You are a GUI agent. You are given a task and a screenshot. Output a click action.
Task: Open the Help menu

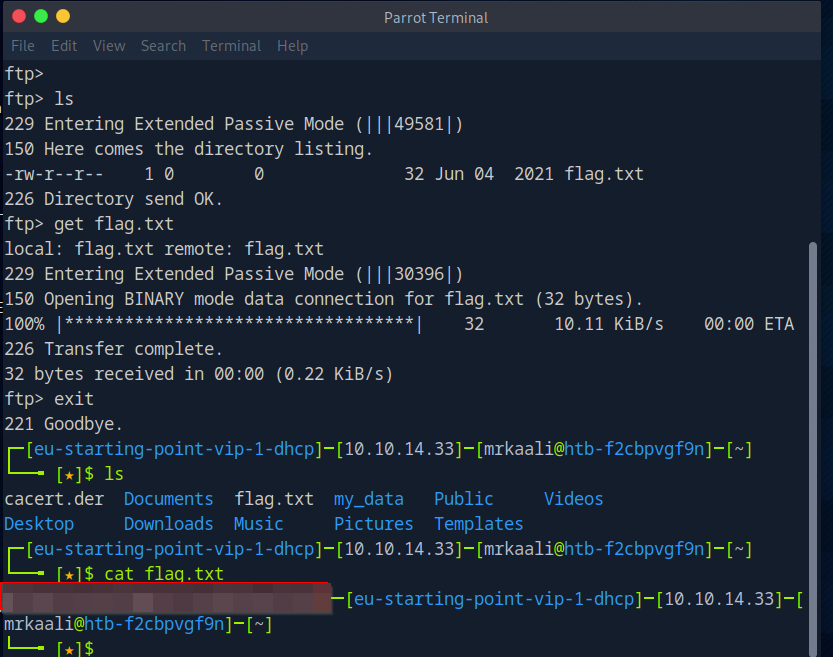[x=292, y=46]
